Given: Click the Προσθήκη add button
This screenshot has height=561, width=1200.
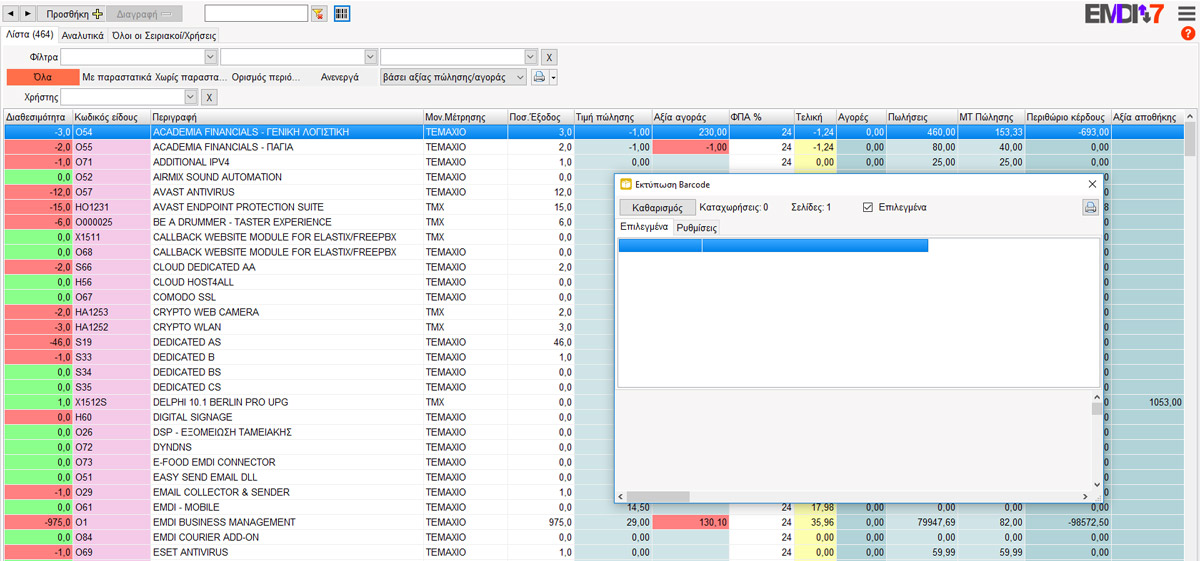Looking at the screenshot, I should 75,14.
